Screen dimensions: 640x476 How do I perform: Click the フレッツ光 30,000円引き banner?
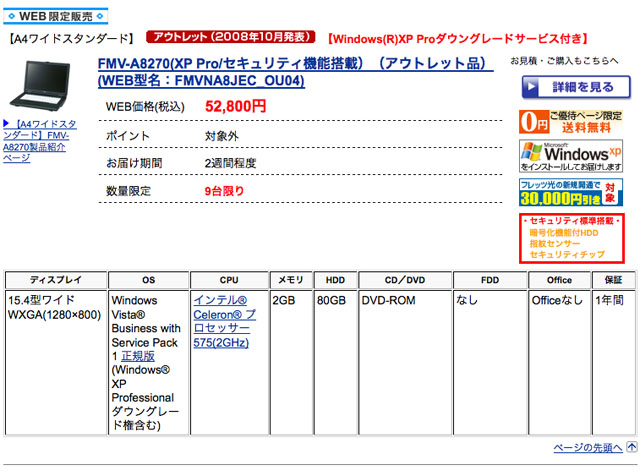[x=571, y=192]
